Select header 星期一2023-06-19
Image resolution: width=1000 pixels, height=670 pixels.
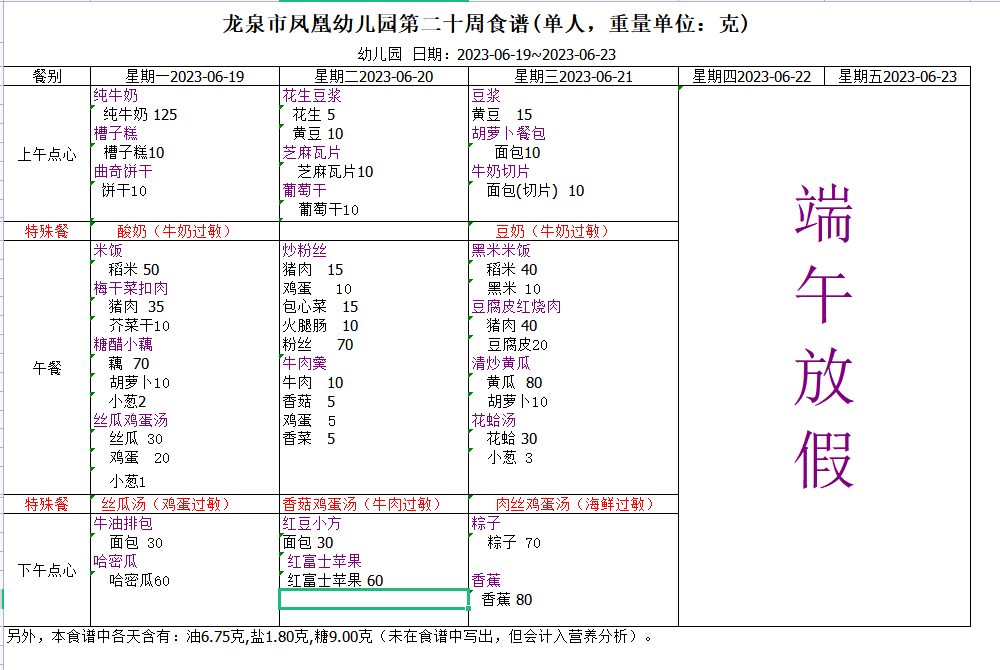(185, 76)
